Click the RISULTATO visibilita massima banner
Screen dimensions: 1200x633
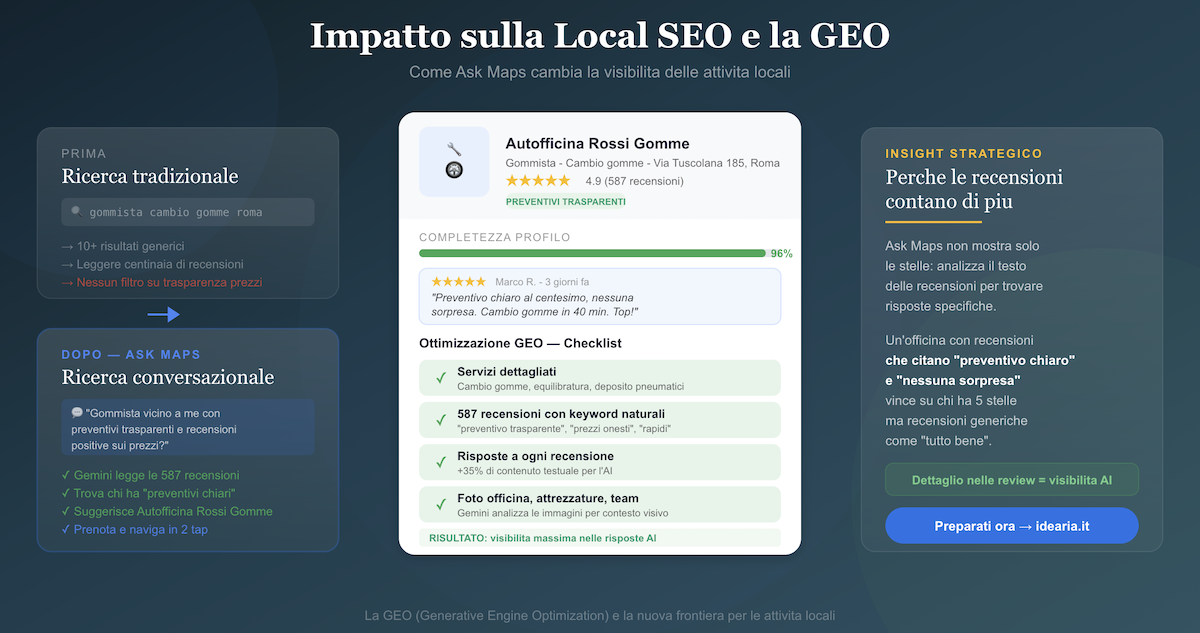[599, 538]
